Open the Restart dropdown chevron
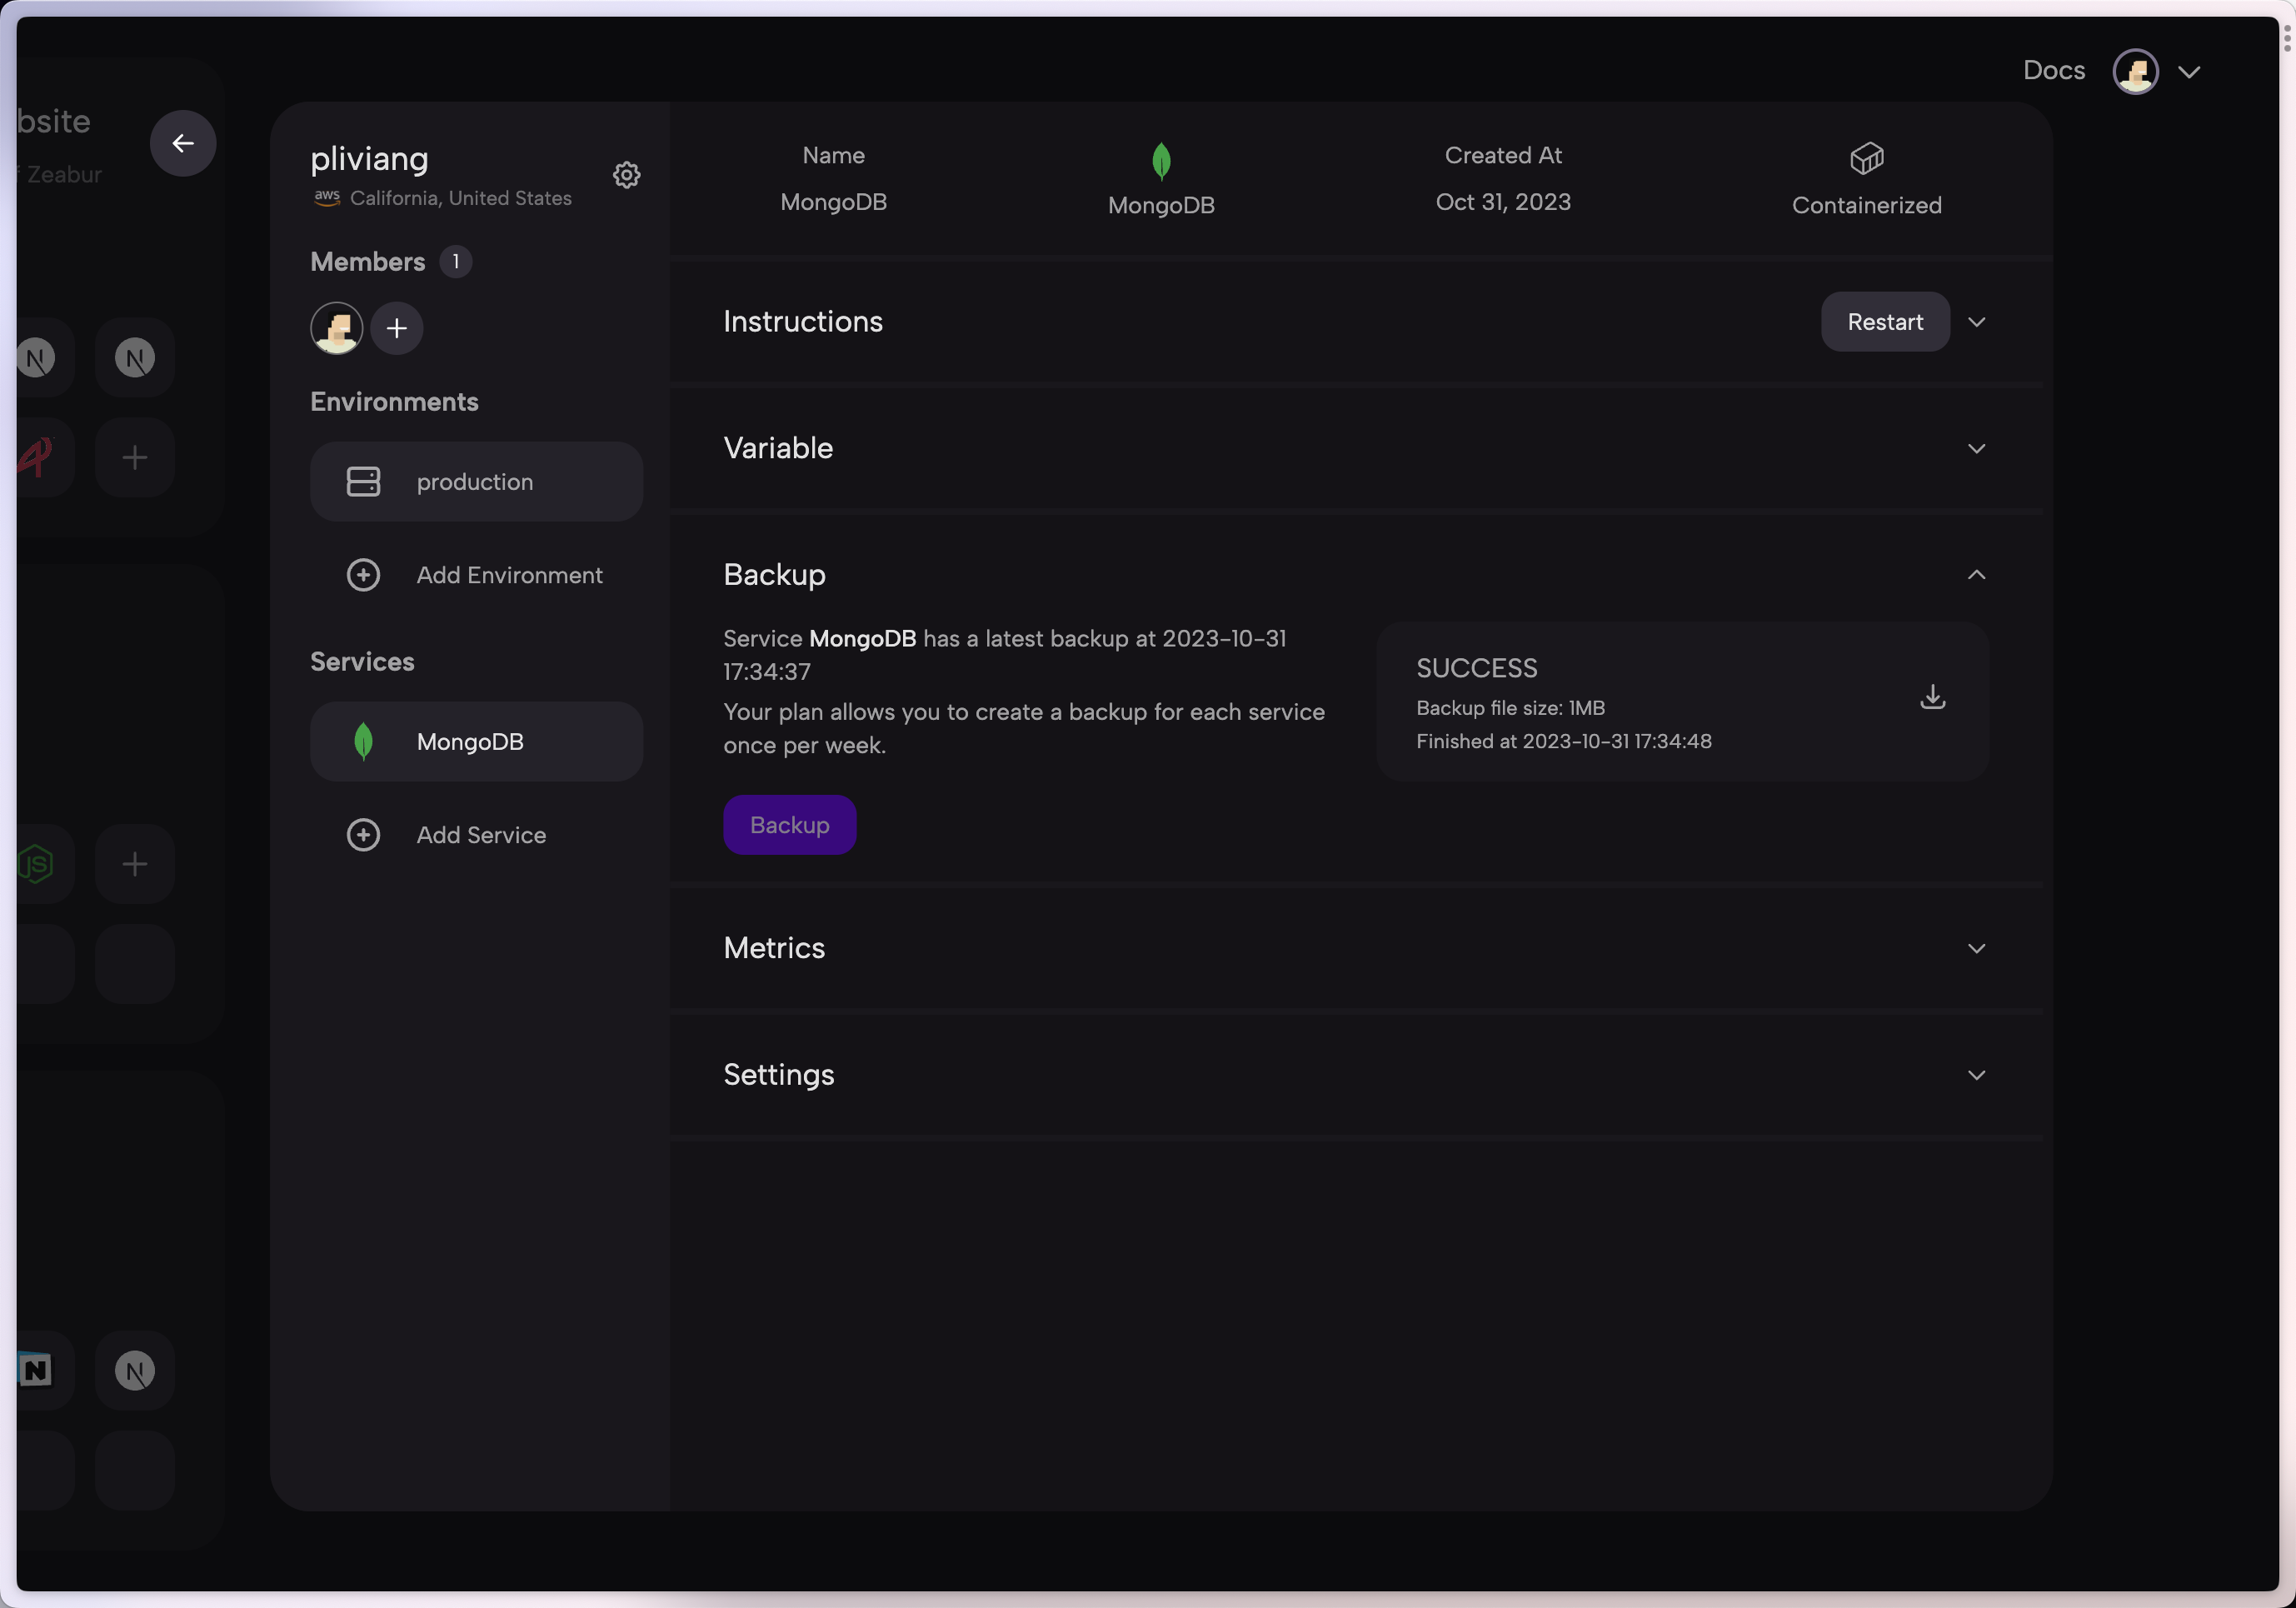This screenshot has width=2296, height=1608. click(1976, 322)
